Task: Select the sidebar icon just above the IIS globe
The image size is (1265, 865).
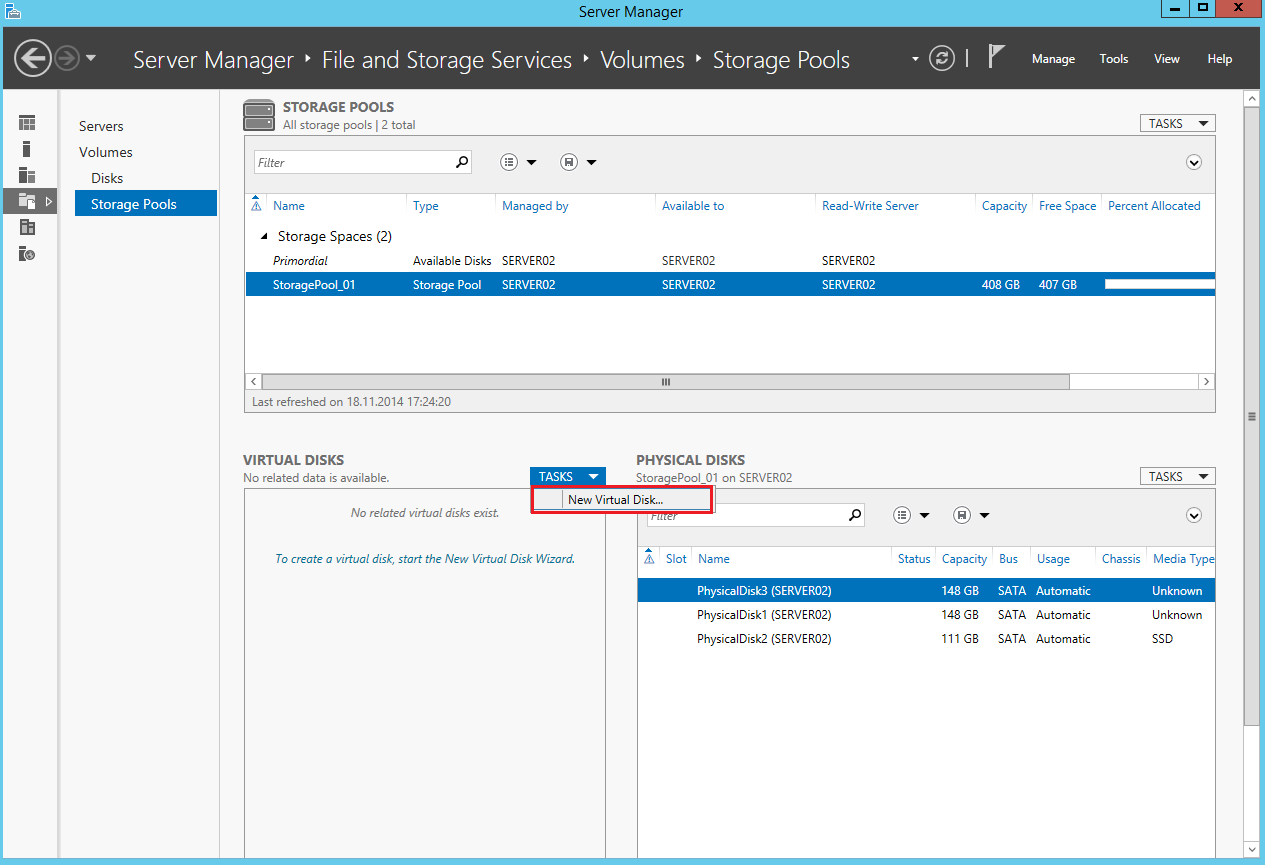Action: coord(27,227)
